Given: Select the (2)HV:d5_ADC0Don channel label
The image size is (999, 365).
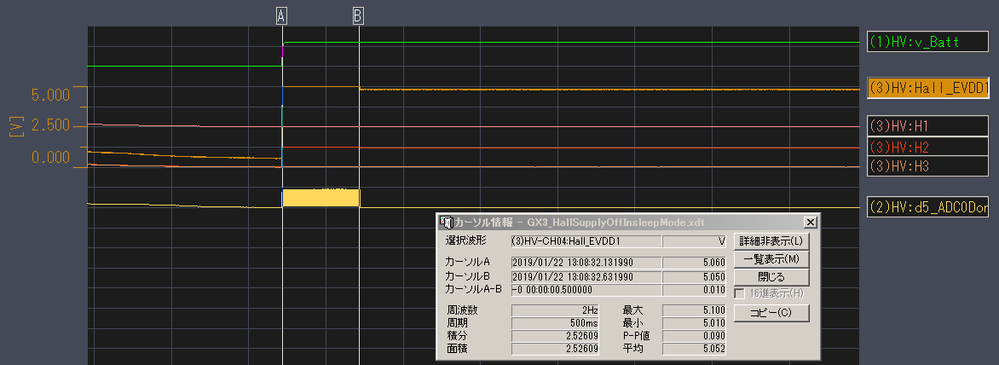Looking at the screenshot, I should click(x=928, y=207).
